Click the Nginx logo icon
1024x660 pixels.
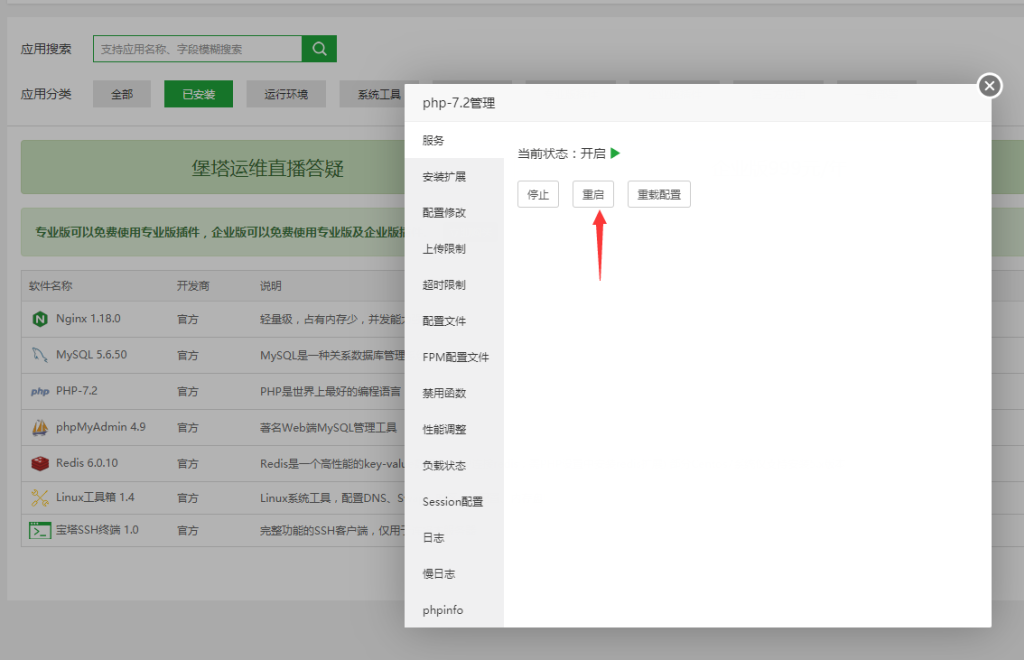pos(40,319)
